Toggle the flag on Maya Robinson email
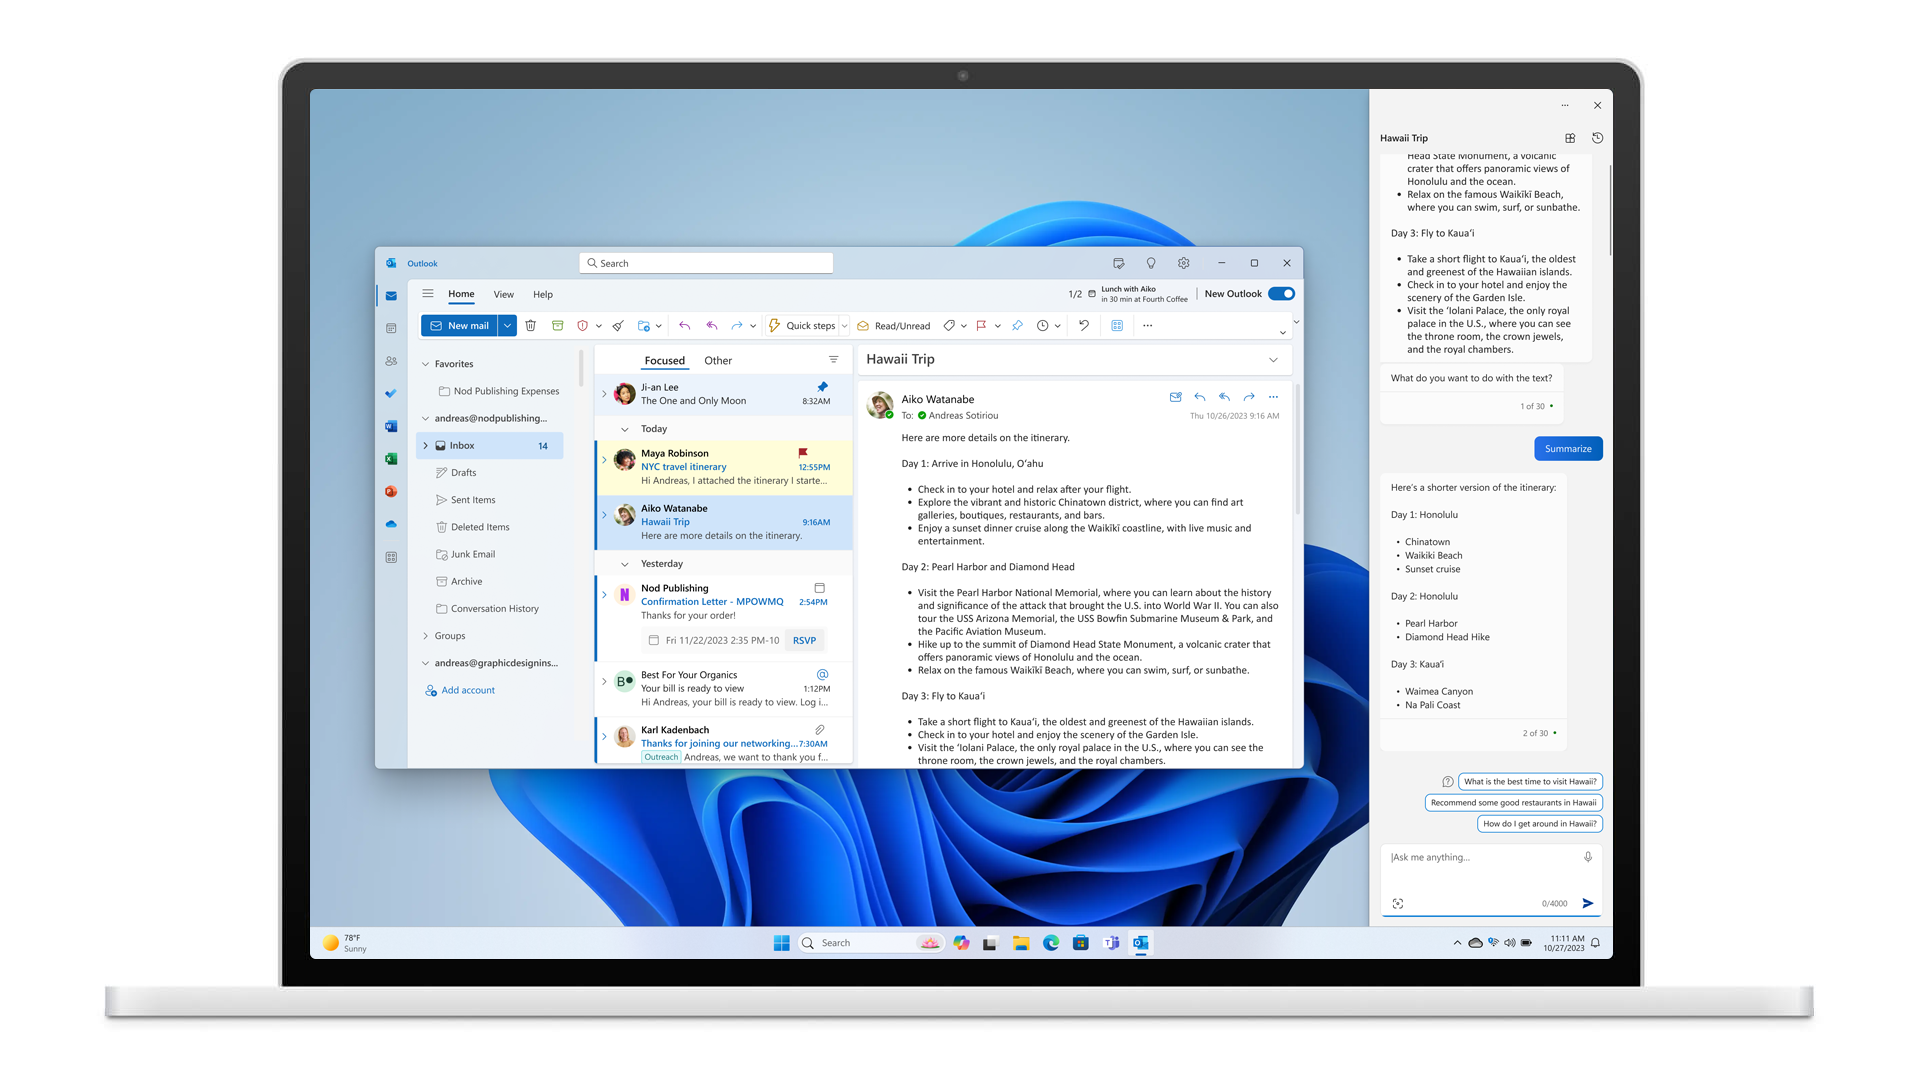1920x1080 pixels. click(x=803, y=453)
